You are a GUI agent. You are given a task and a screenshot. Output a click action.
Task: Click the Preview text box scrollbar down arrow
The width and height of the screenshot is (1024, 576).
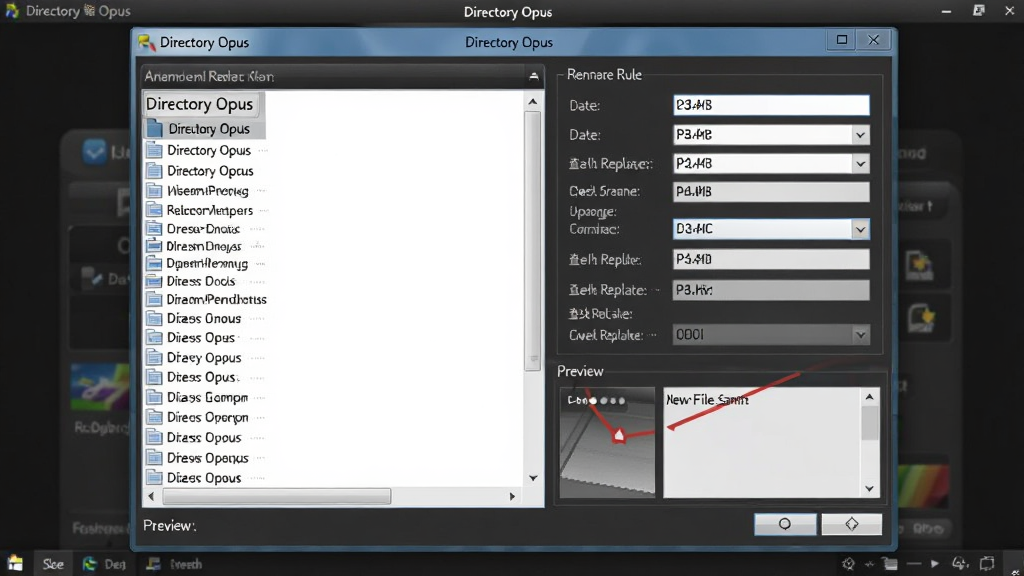coord(869,488)
